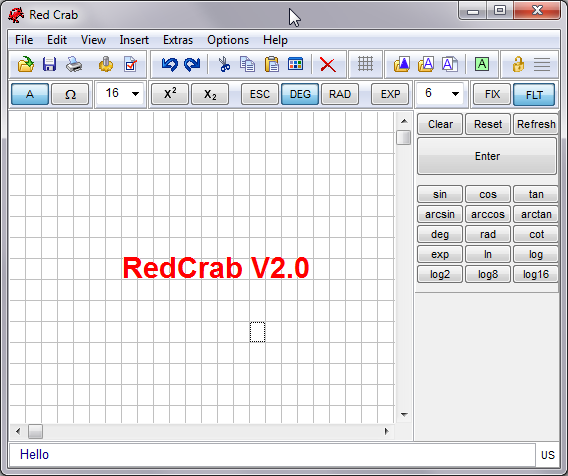Image resolution: width=568 pixels, height=476 pixels.
Task: Click the document text box icon with A
Action: tap(450, 64)
